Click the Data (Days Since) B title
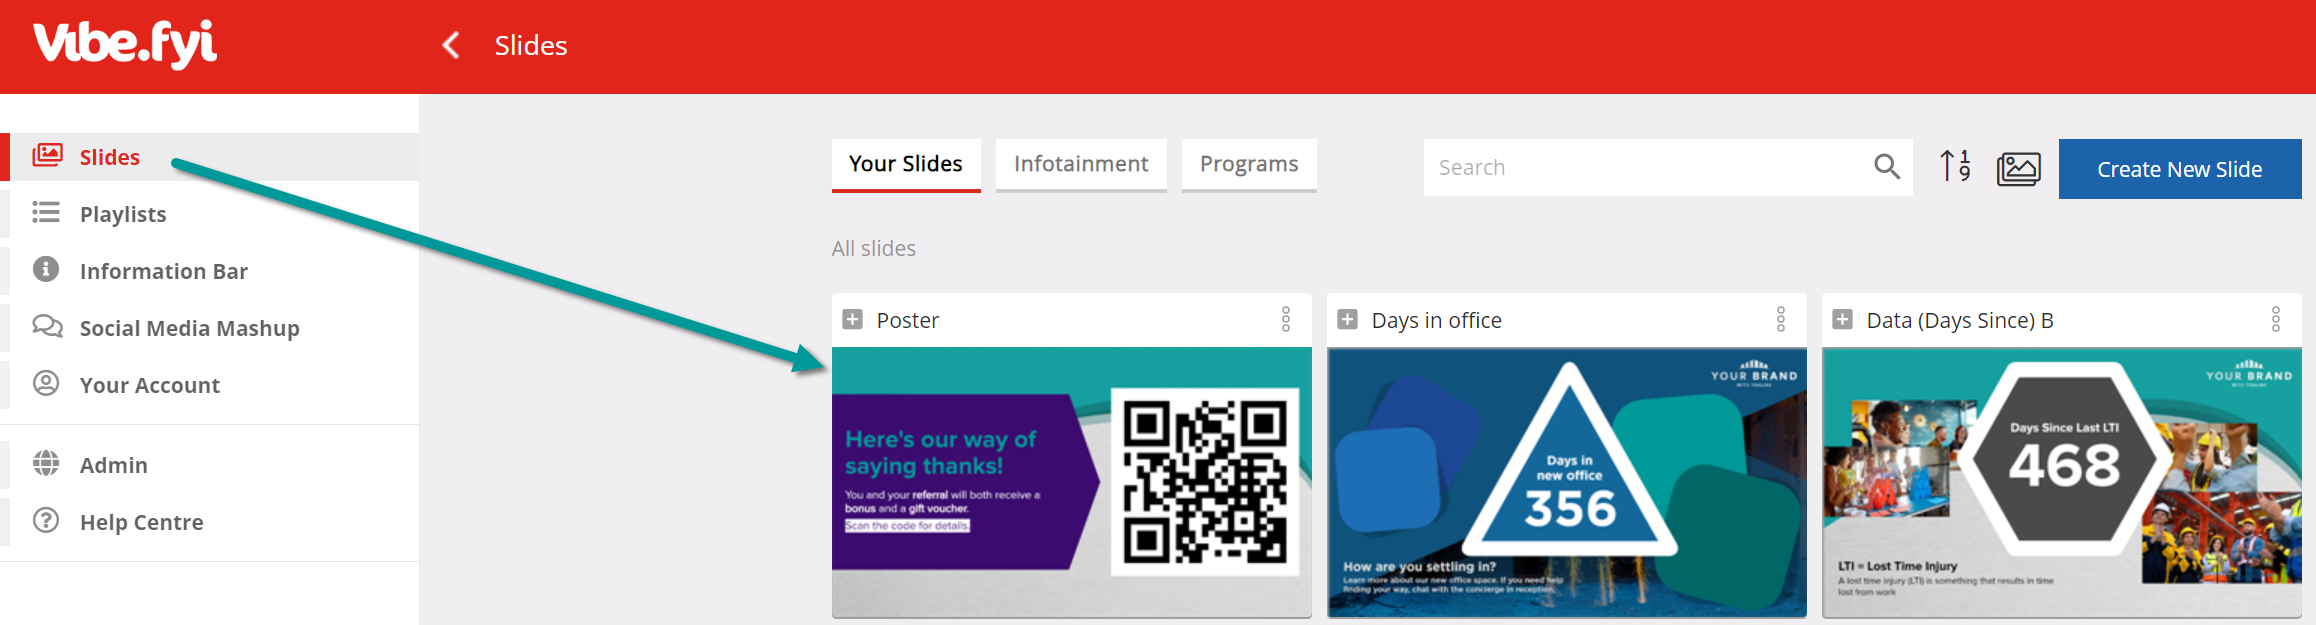The height and width of the screenshot is (625, 2316). click(1960, 320)
